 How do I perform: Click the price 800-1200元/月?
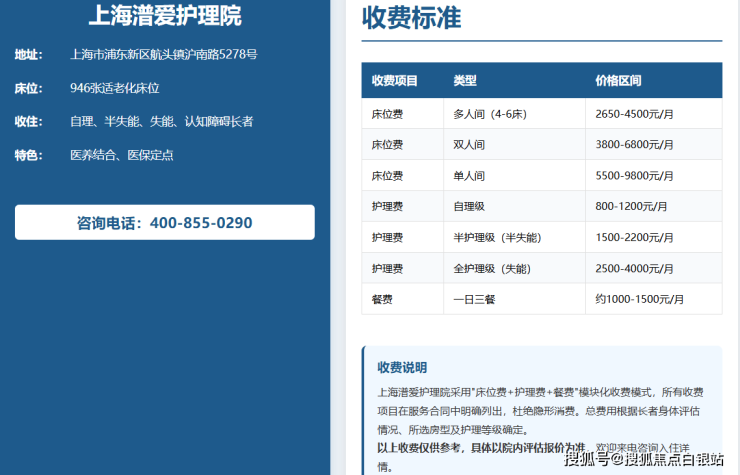point(631,207)
